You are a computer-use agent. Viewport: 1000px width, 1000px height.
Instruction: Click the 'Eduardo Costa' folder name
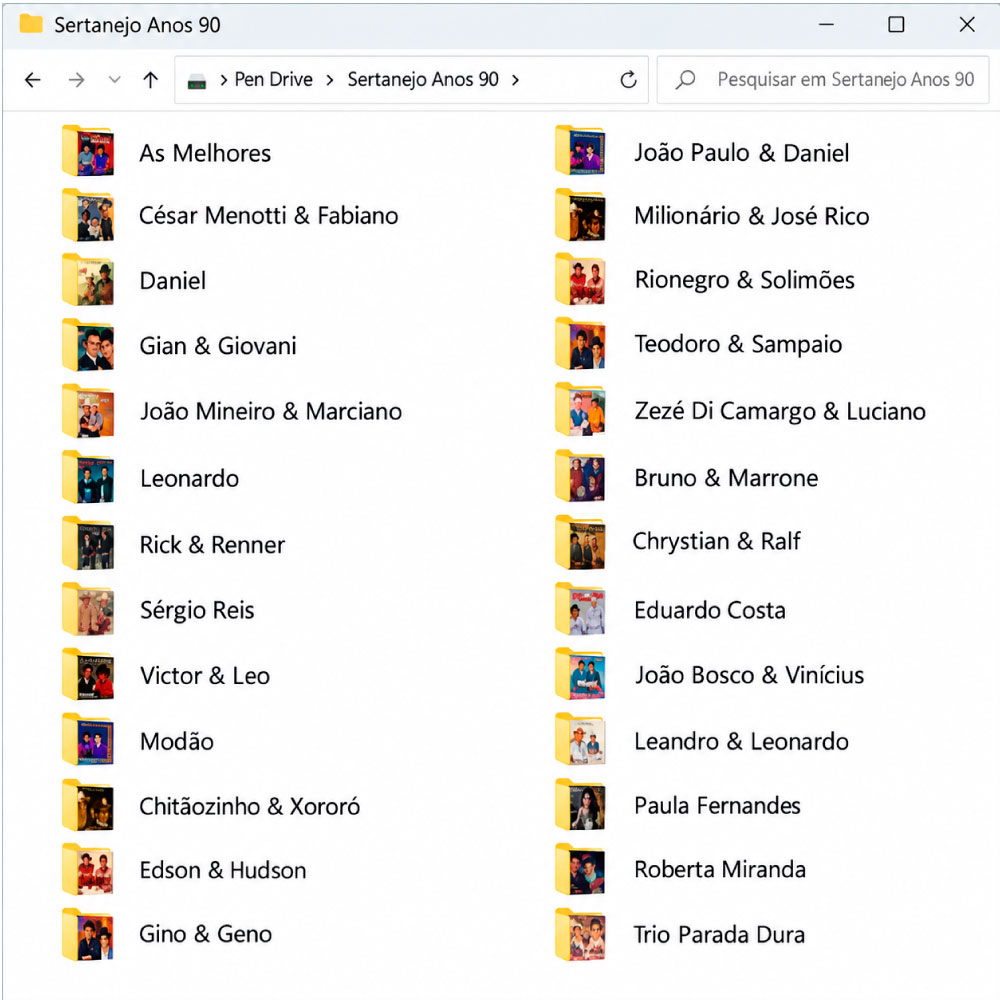[x=710, y=610]
